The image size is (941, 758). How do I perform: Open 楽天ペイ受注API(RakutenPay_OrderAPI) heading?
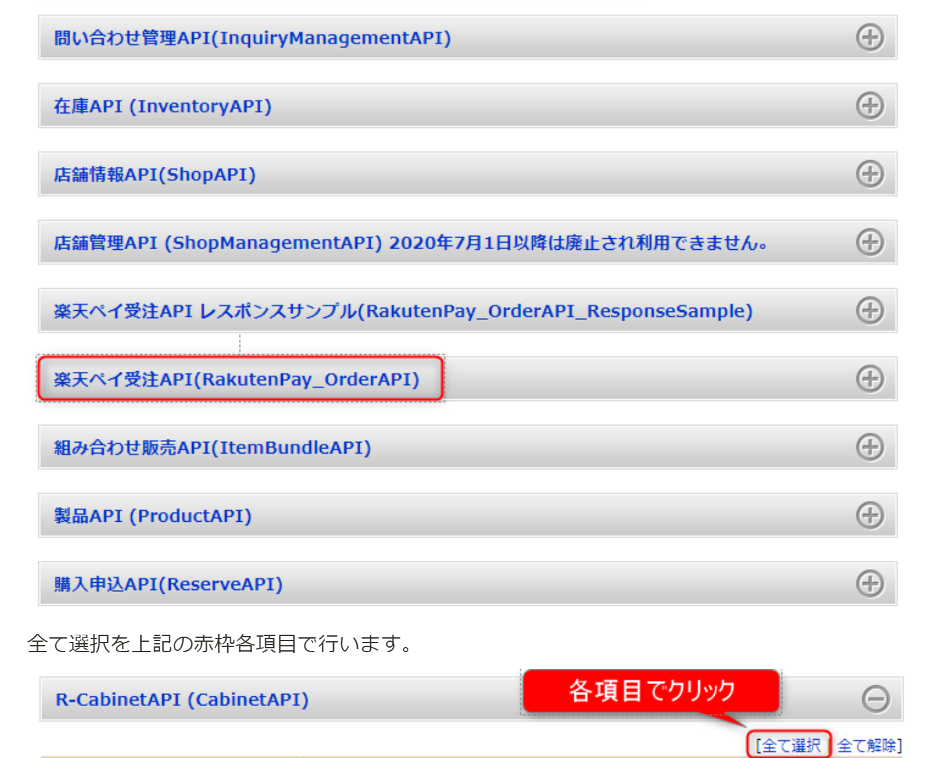point(236,379)
